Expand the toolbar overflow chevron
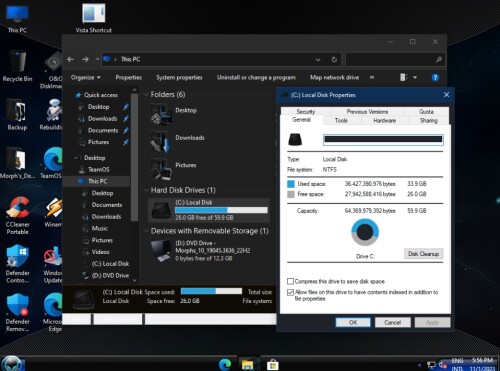Image resolution: width=500 pixels, height=371 pixels. [372, 77]
